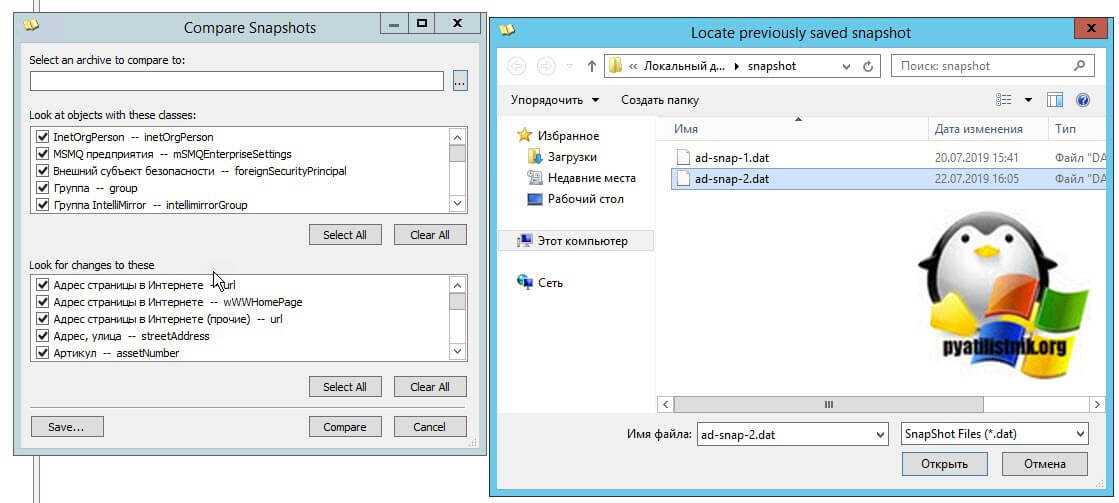
Task: Toggle wWWHomePage attribute checkbox
Action: (41, 302)
